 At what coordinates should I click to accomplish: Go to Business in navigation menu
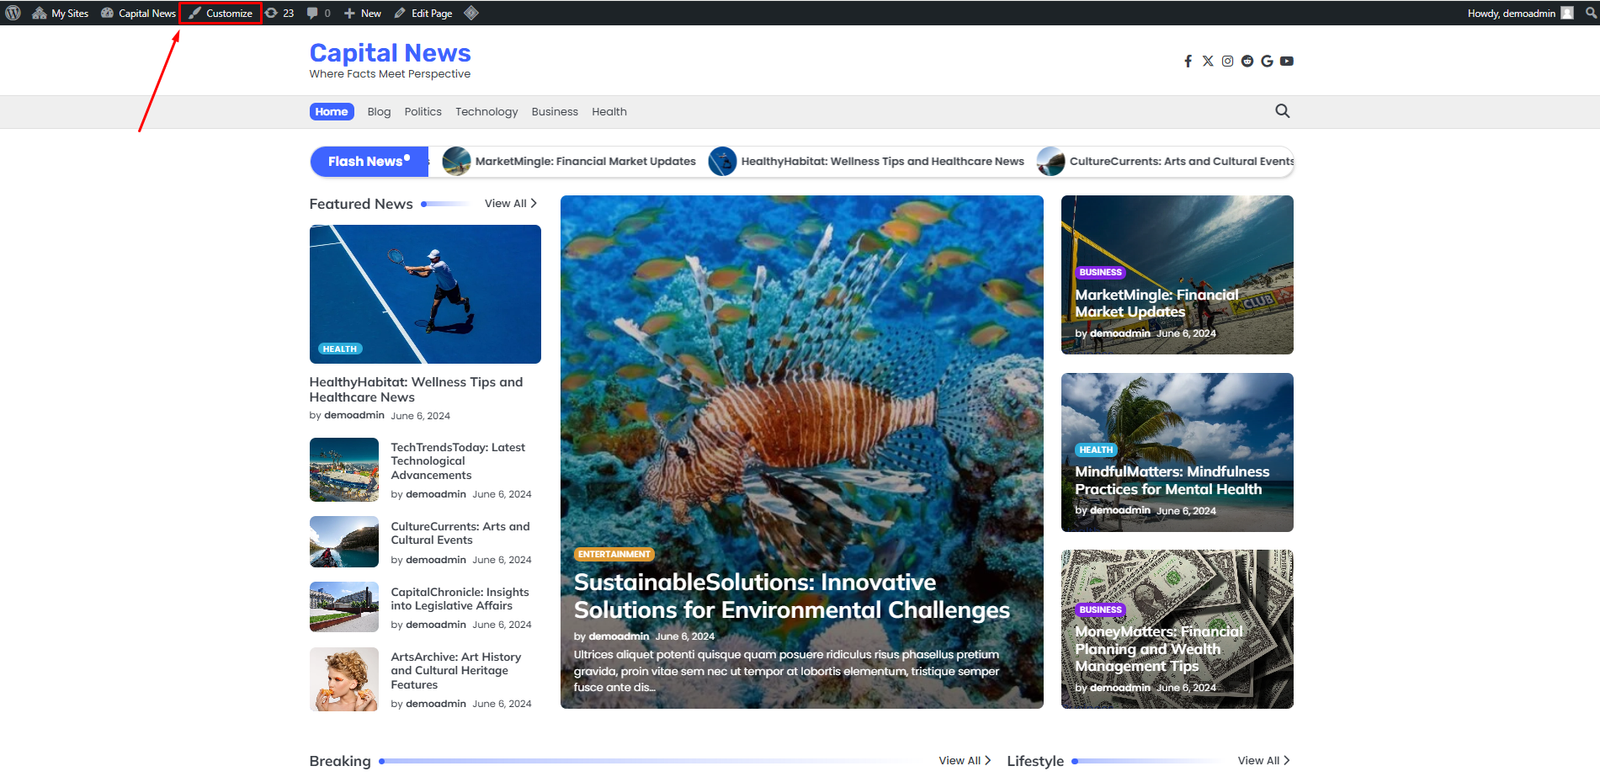pyautogui.click(x=555, y=112)
